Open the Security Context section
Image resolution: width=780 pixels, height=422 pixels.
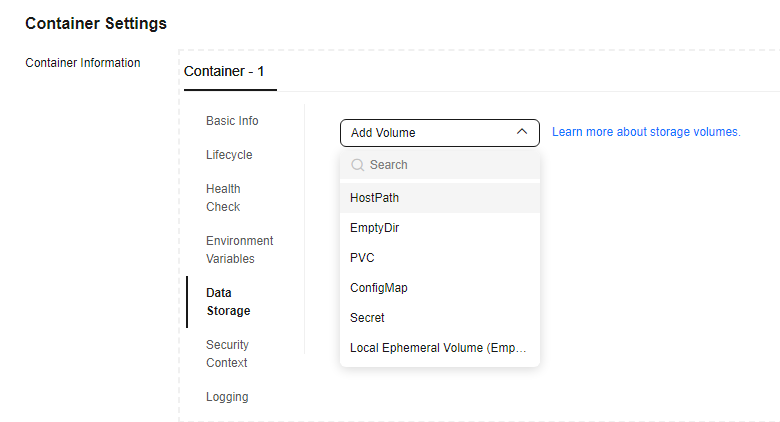[227, 353]
